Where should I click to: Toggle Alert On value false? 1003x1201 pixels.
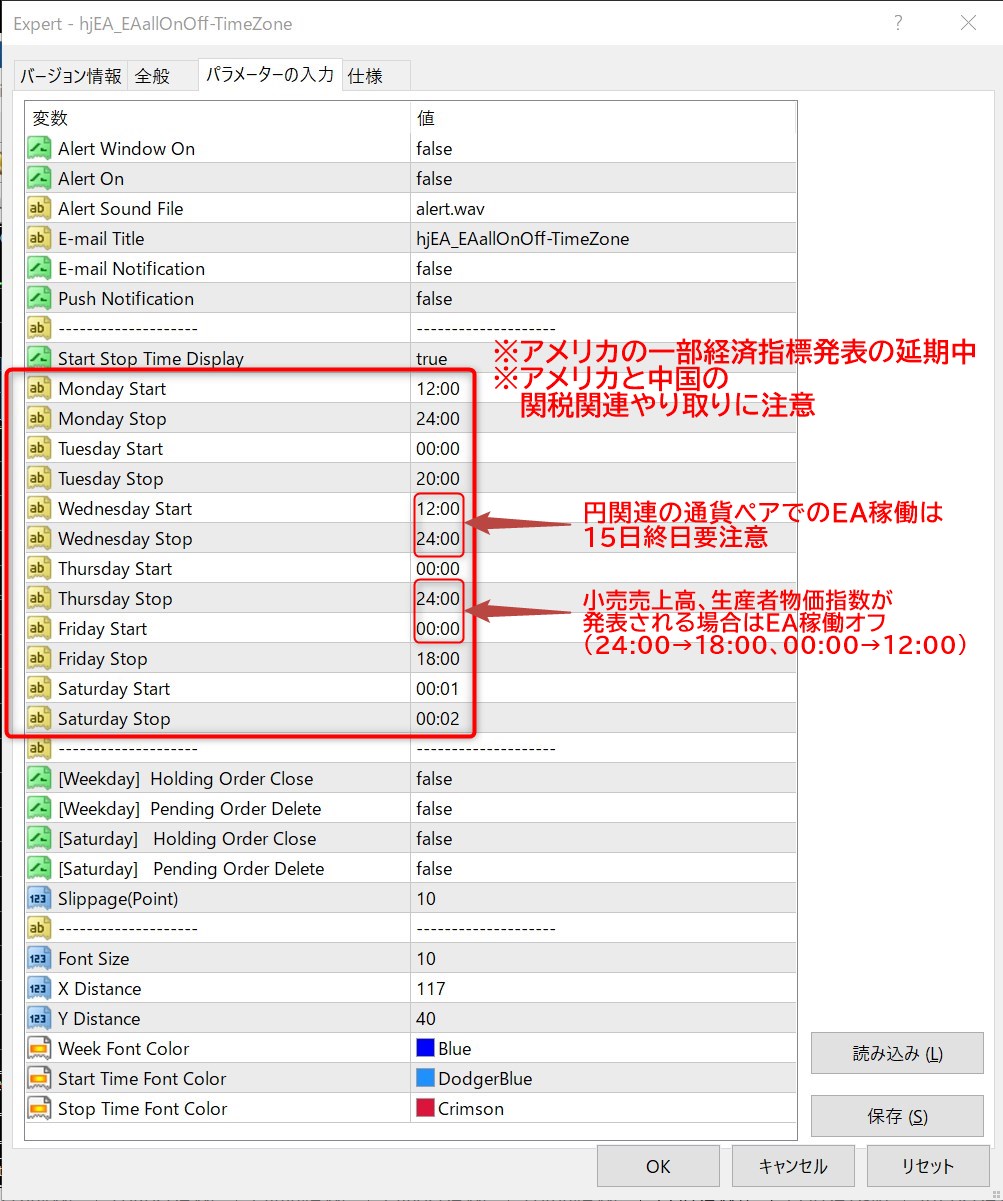click(x=434, y=179)
